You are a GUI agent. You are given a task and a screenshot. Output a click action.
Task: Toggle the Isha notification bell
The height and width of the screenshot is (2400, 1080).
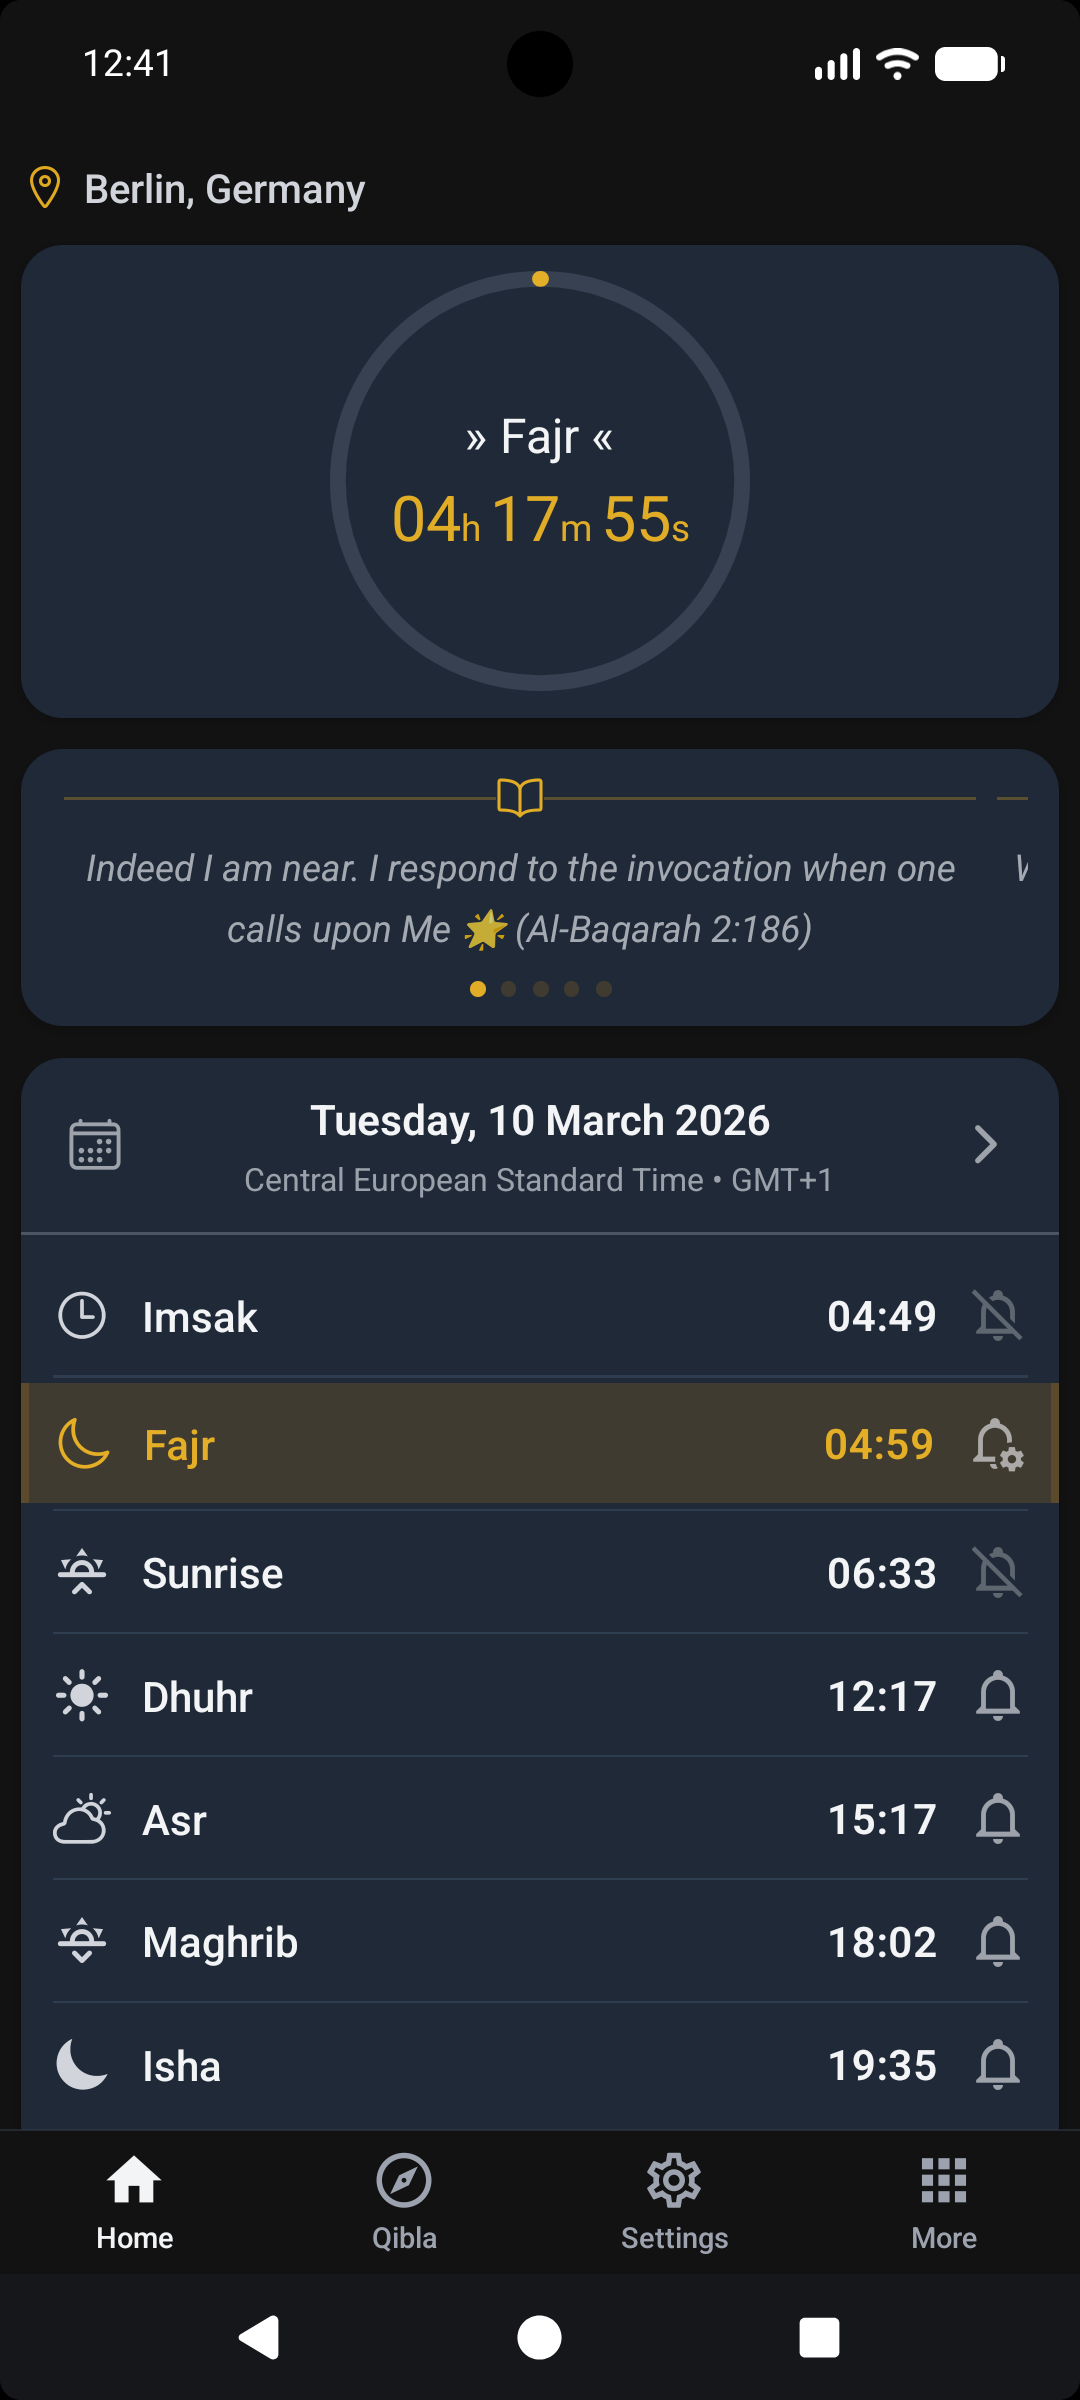pos(997,2065)
